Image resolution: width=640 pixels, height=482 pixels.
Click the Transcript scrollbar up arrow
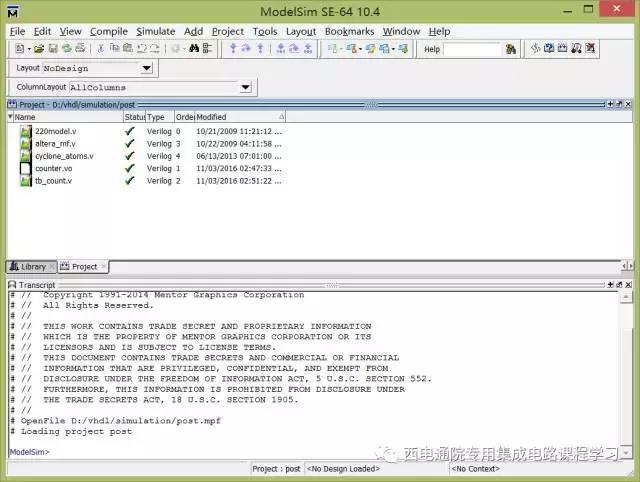[626, 297]
